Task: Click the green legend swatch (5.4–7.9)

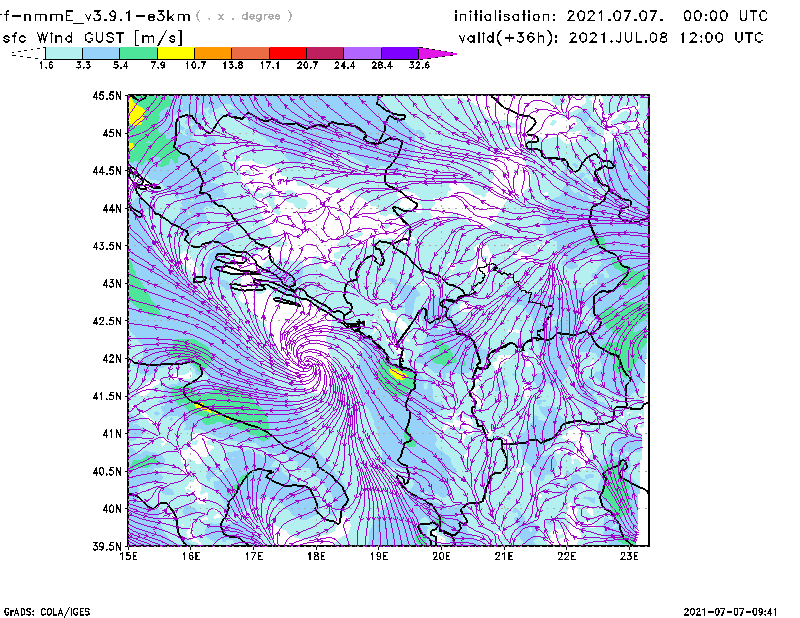Action: [139, 53]
